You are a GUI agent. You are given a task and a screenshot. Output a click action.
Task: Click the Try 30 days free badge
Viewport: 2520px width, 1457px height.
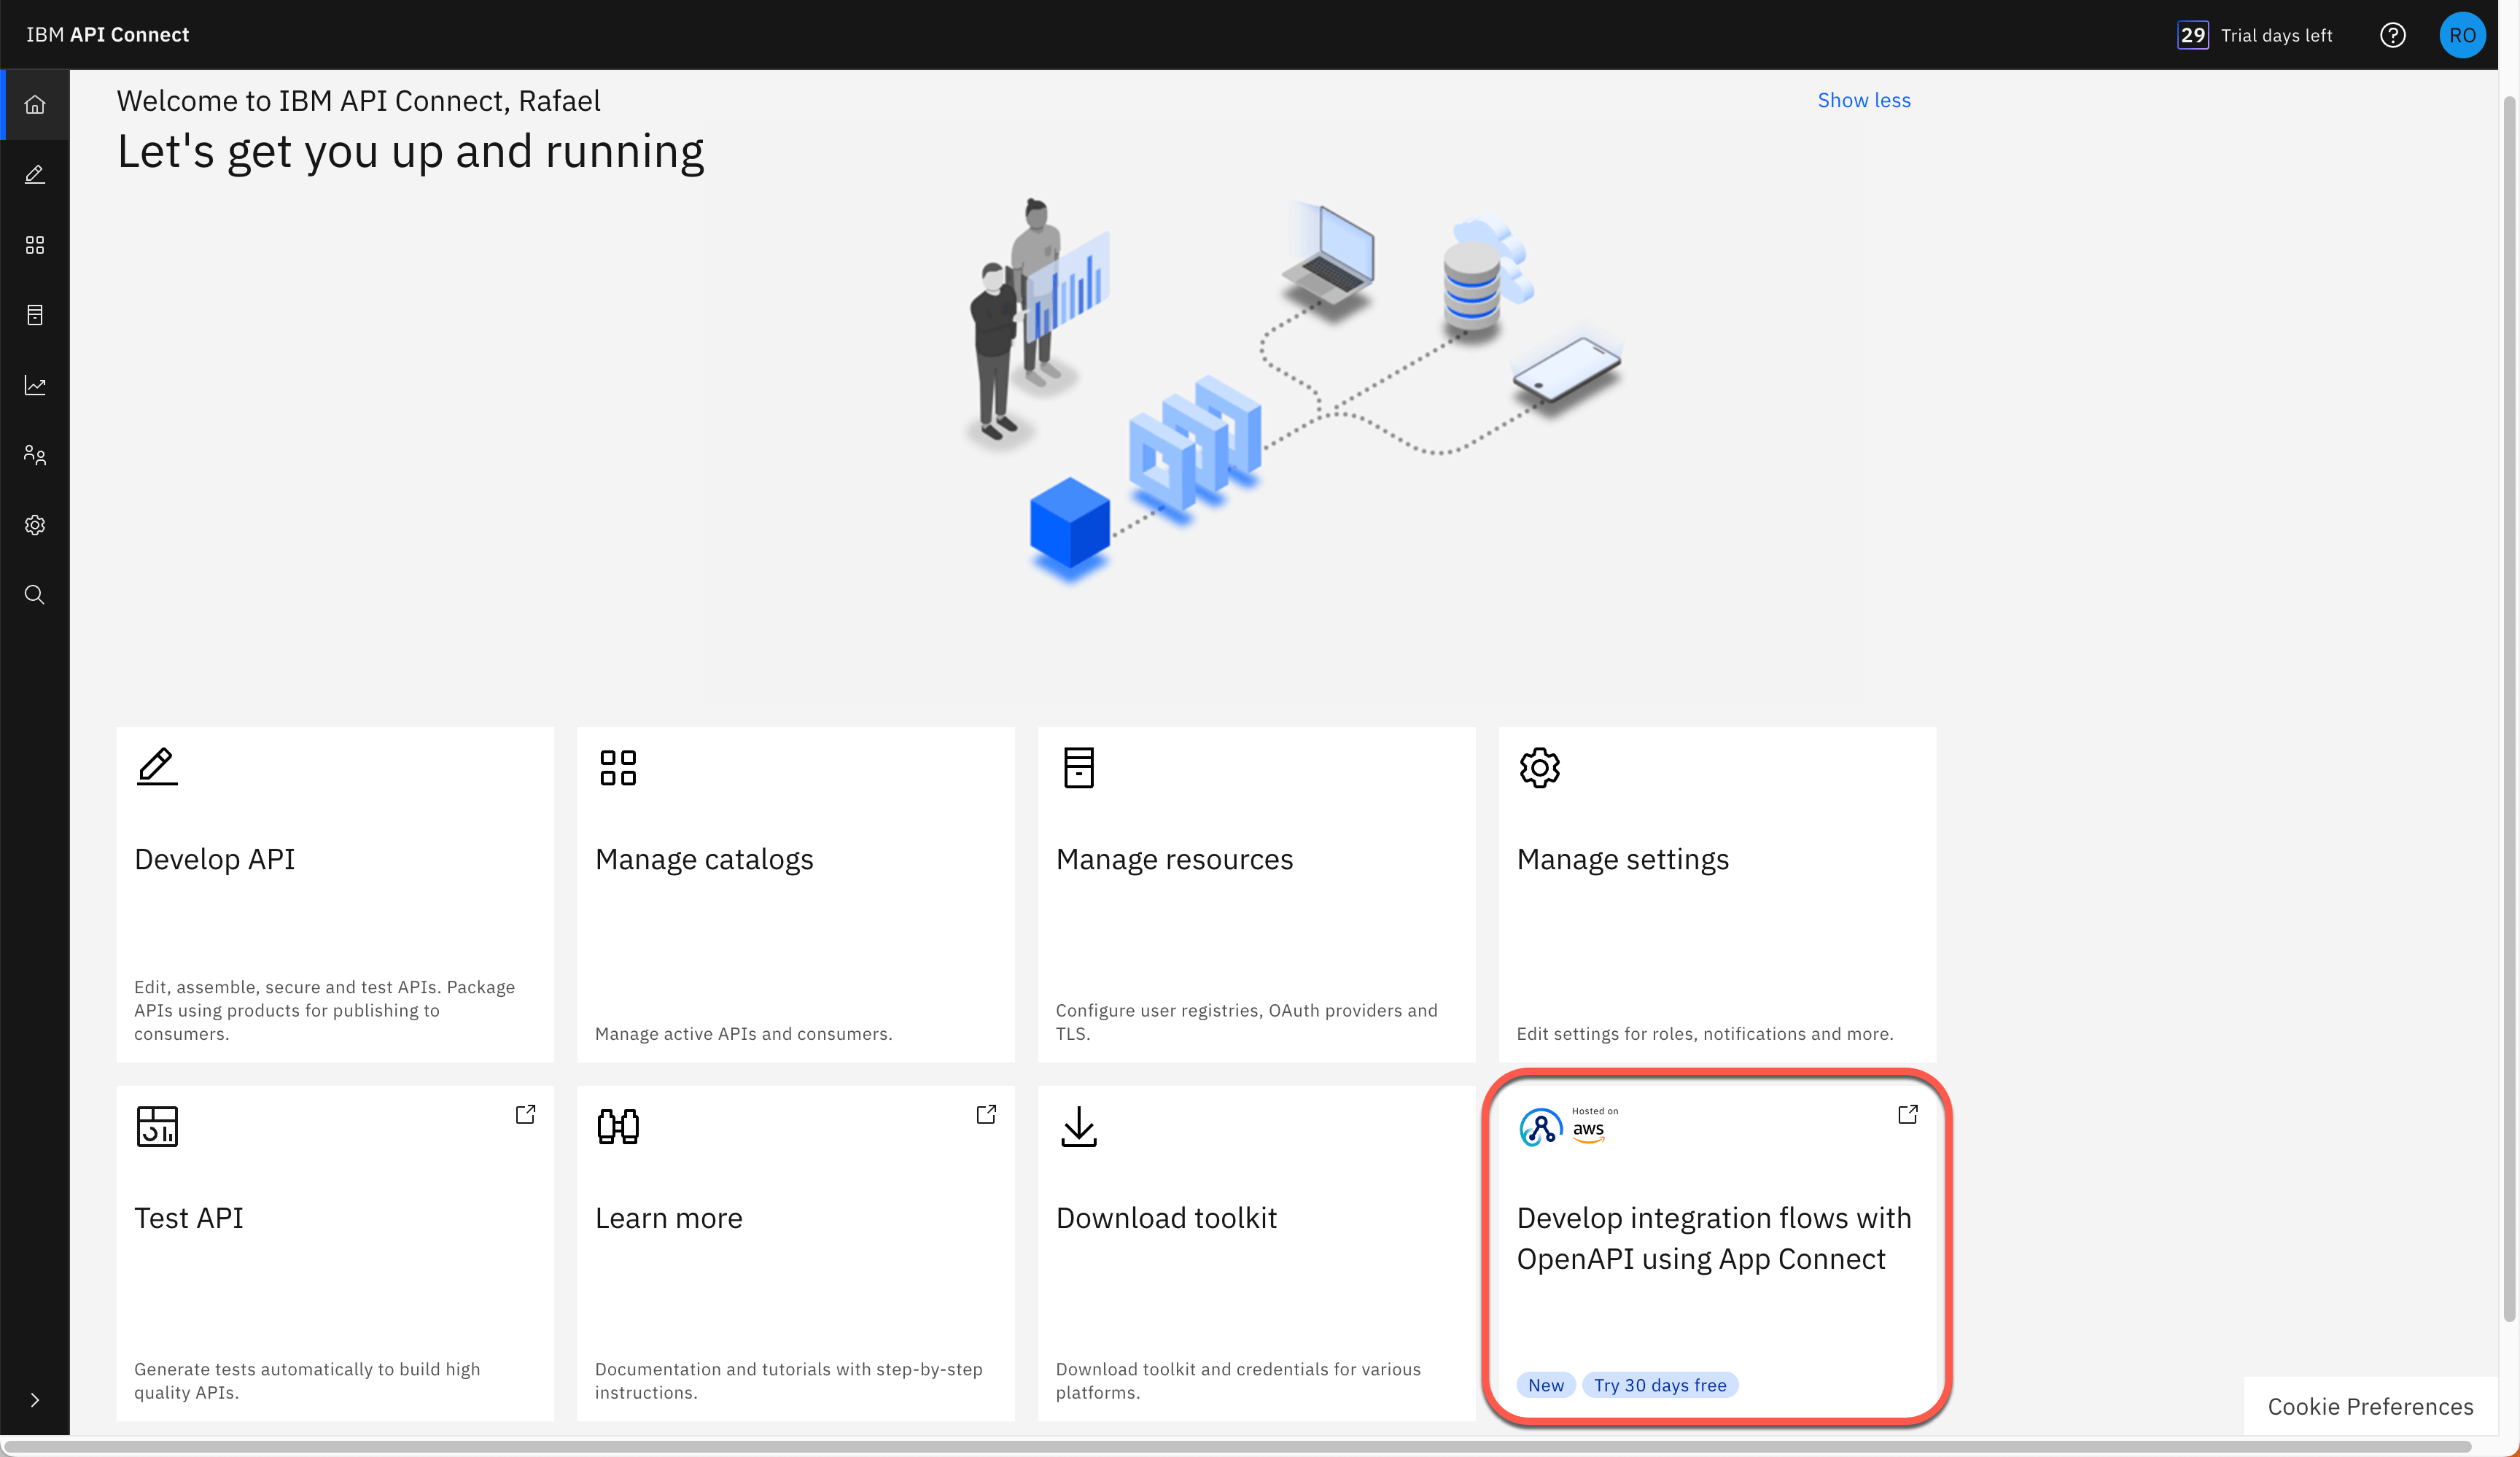pyautogui.click(x=1660, y=1385)
